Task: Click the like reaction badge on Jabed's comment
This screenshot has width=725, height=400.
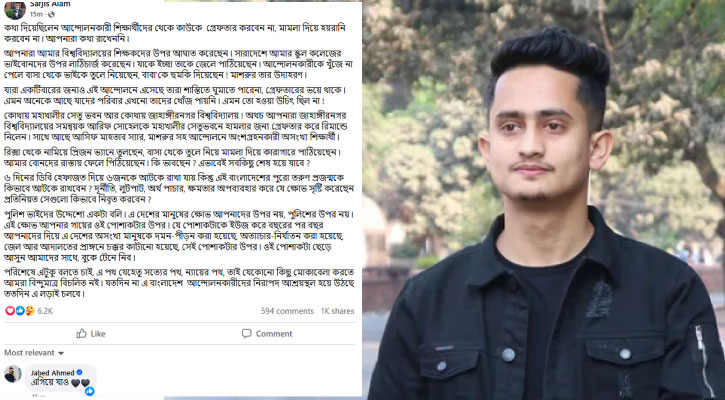Action: point(89,391)
